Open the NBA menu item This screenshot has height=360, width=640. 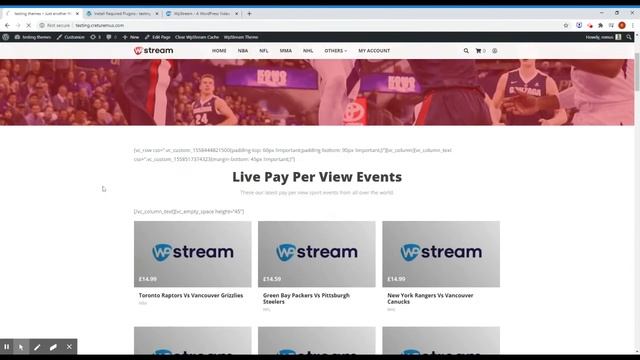point(243,51)
